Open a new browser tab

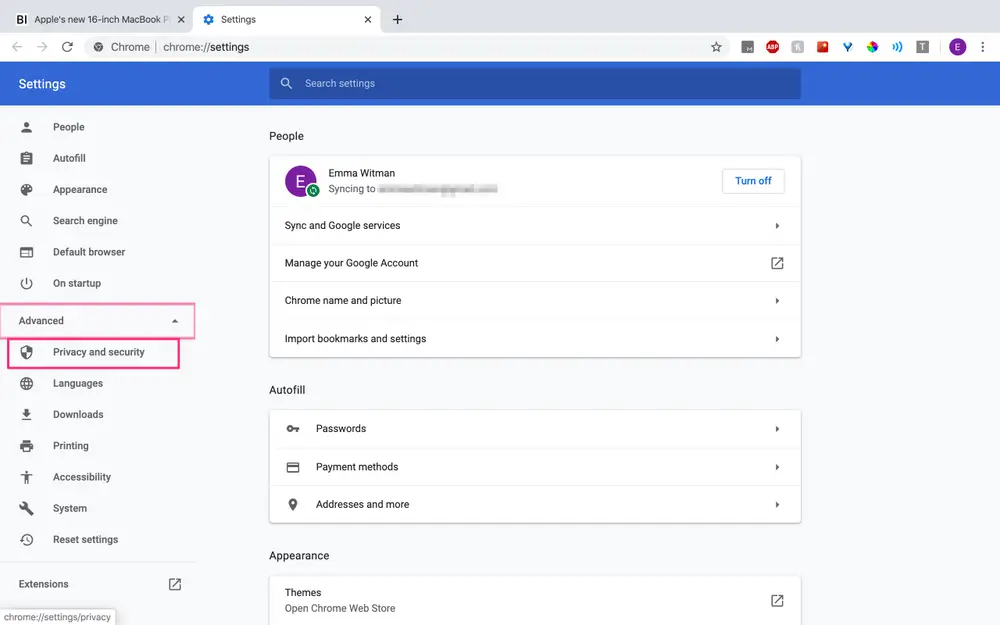click(x=397, y=19)
